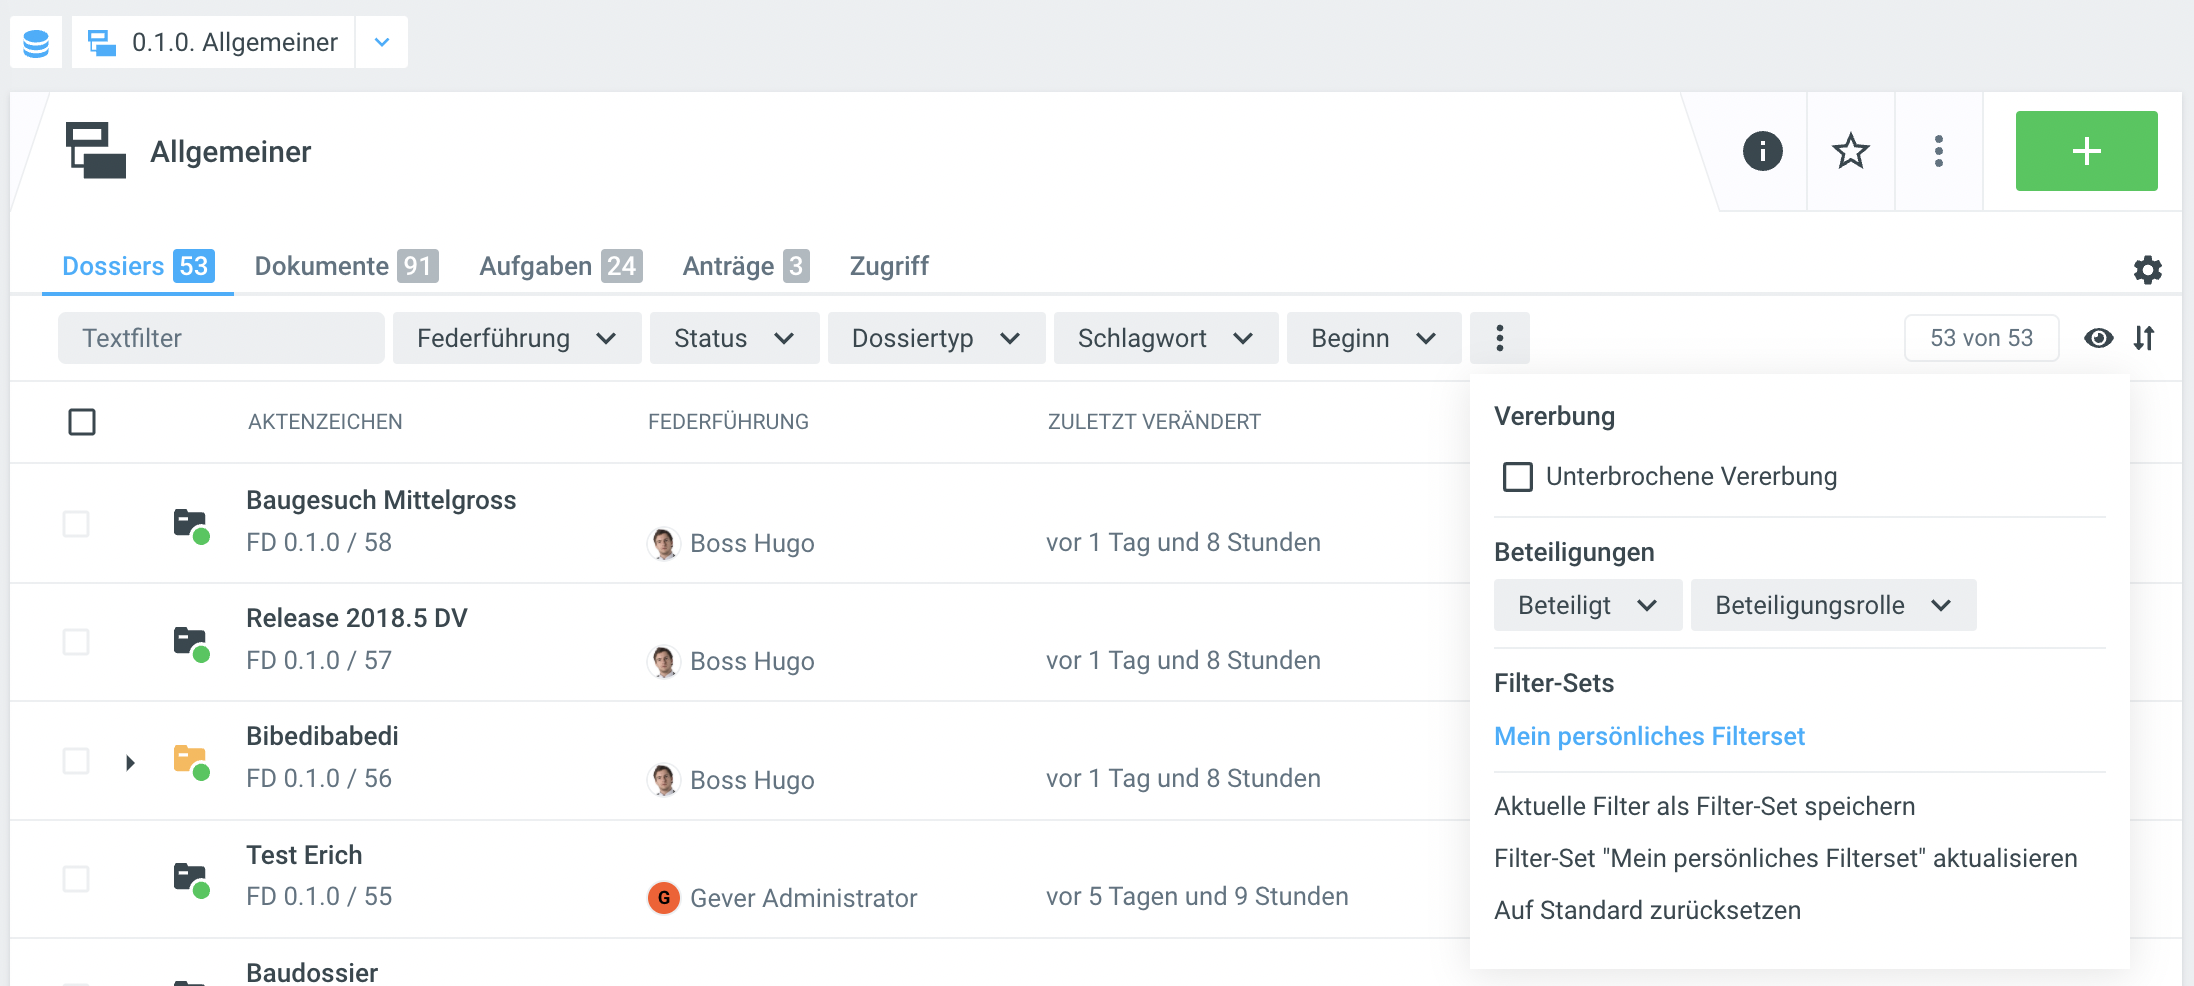2194x986 pixels.
Task: Open the info icon for Allgemeiner
Action: tap(1762, 152)
